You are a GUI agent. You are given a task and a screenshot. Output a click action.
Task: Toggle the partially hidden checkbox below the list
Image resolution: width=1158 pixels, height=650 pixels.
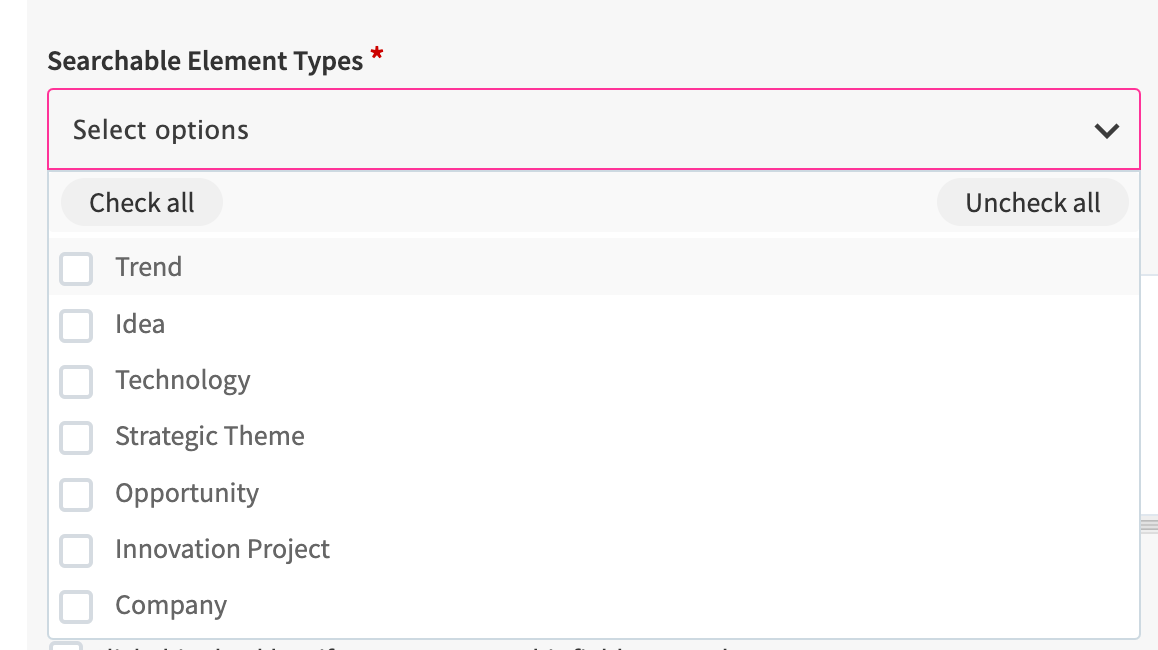click(x=67, y=645)
